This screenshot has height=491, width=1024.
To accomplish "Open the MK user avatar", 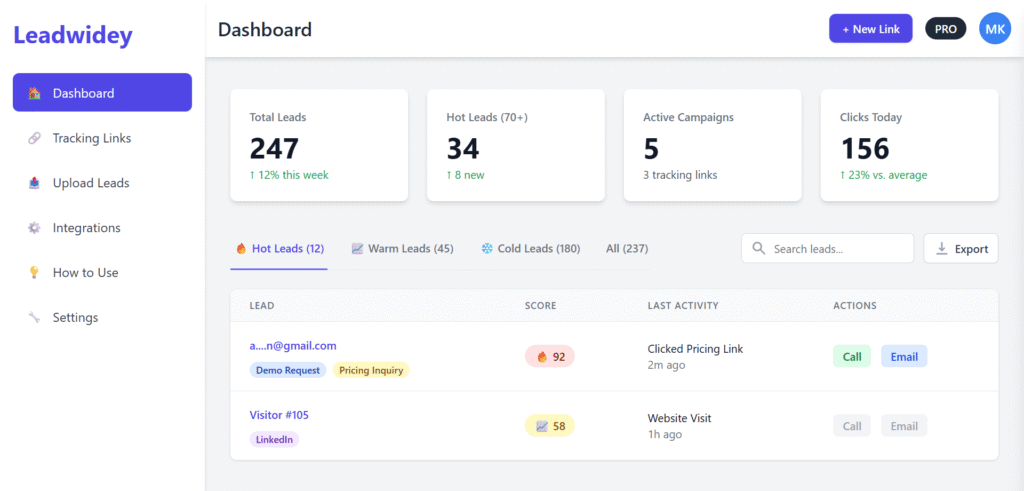I will (994, 29).
